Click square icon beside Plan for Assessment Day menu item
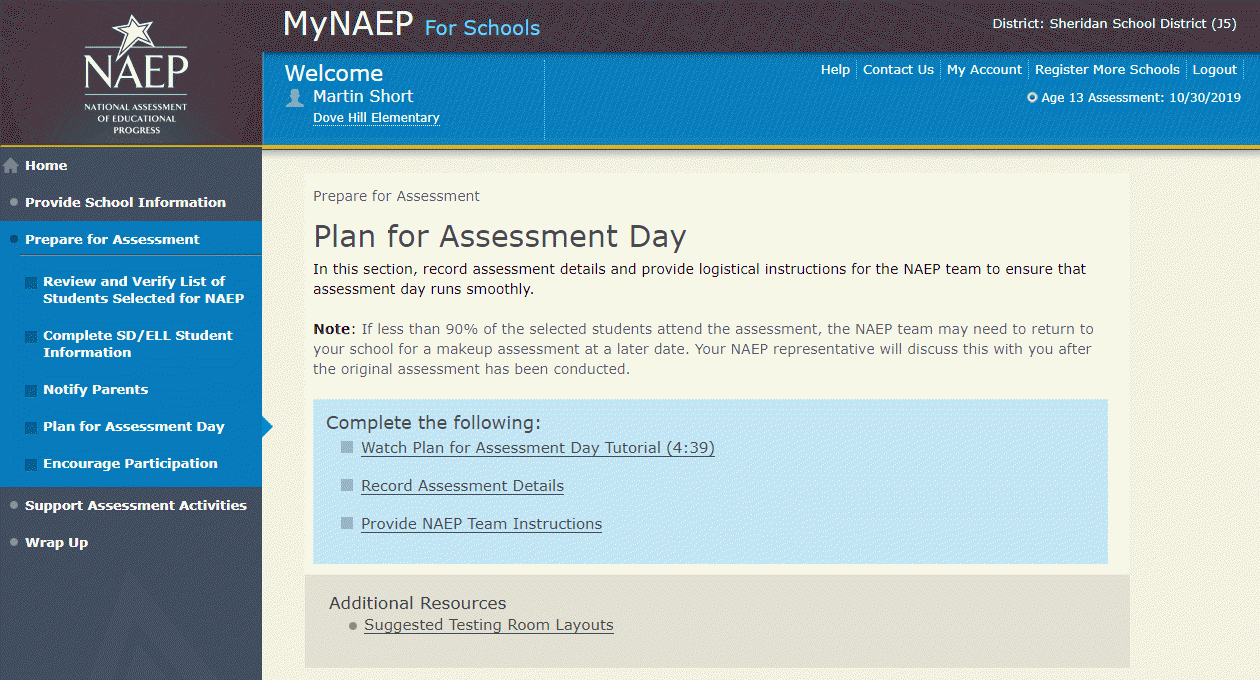The width and height of the screenshot is (1260, 680). (x=31, y=427)
